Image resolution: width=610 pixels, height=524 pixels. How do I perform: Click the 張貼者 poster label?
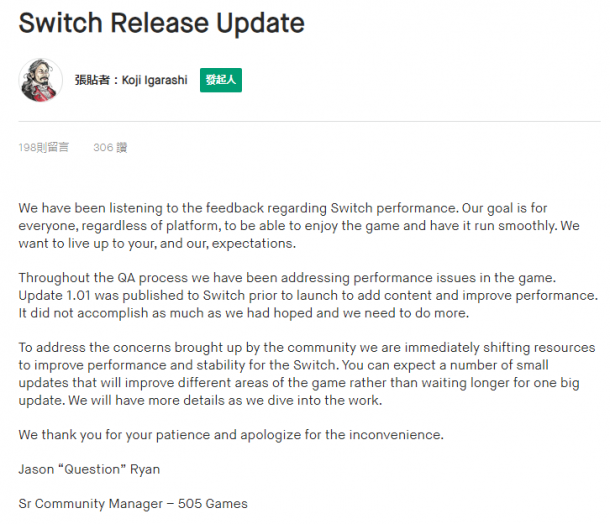(92, 80)
